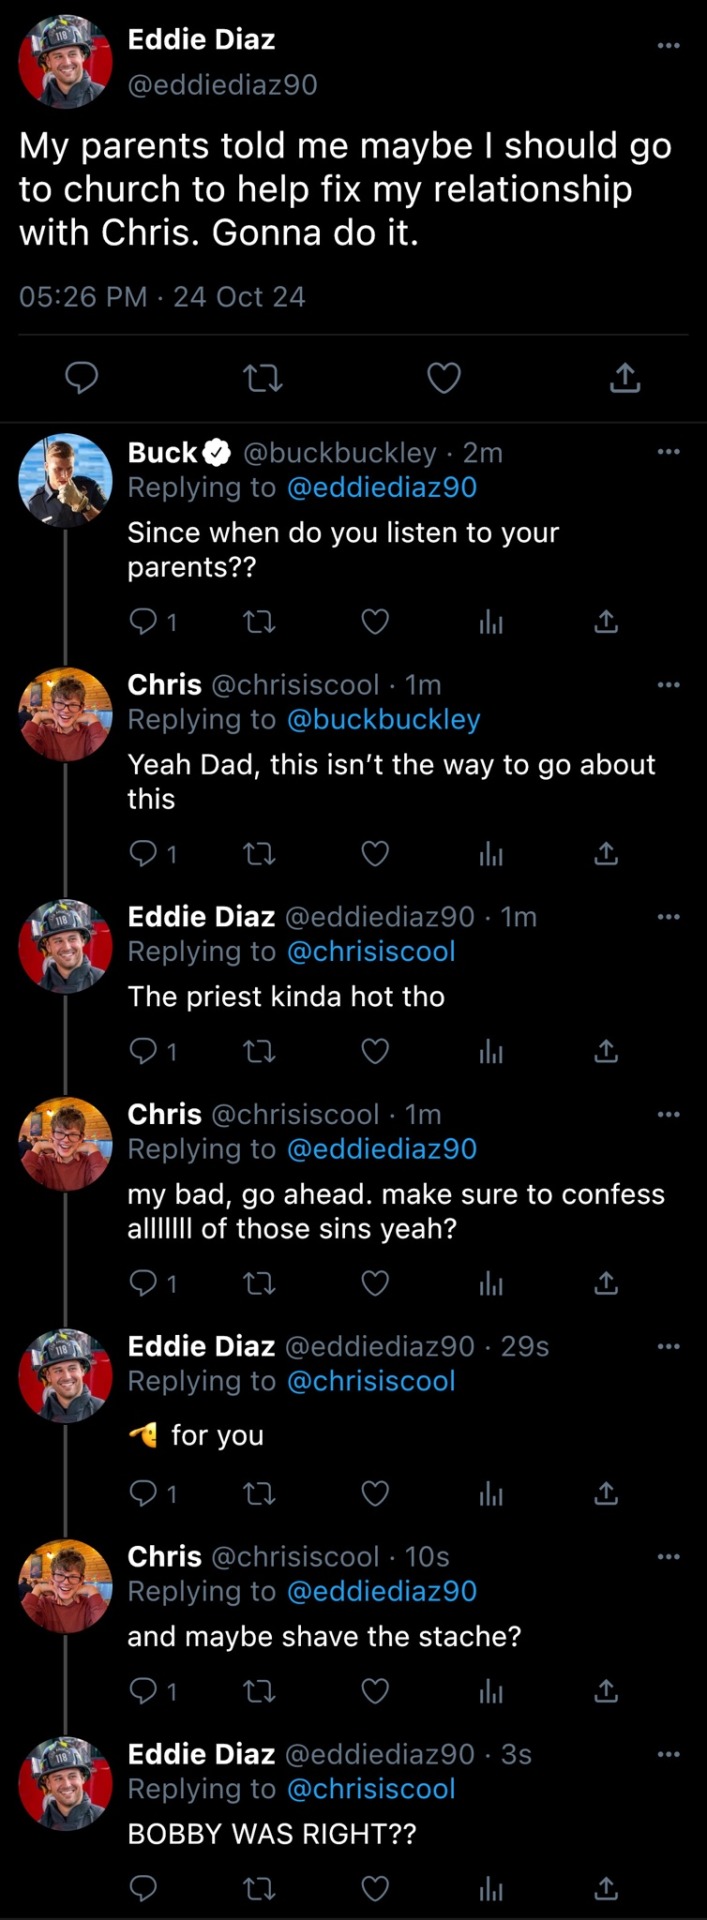The width and height of the screenshot is (707, 1920).
Task: Reply to Chris's 'confess those sins' tweet
Action: tap(144, 1283)
